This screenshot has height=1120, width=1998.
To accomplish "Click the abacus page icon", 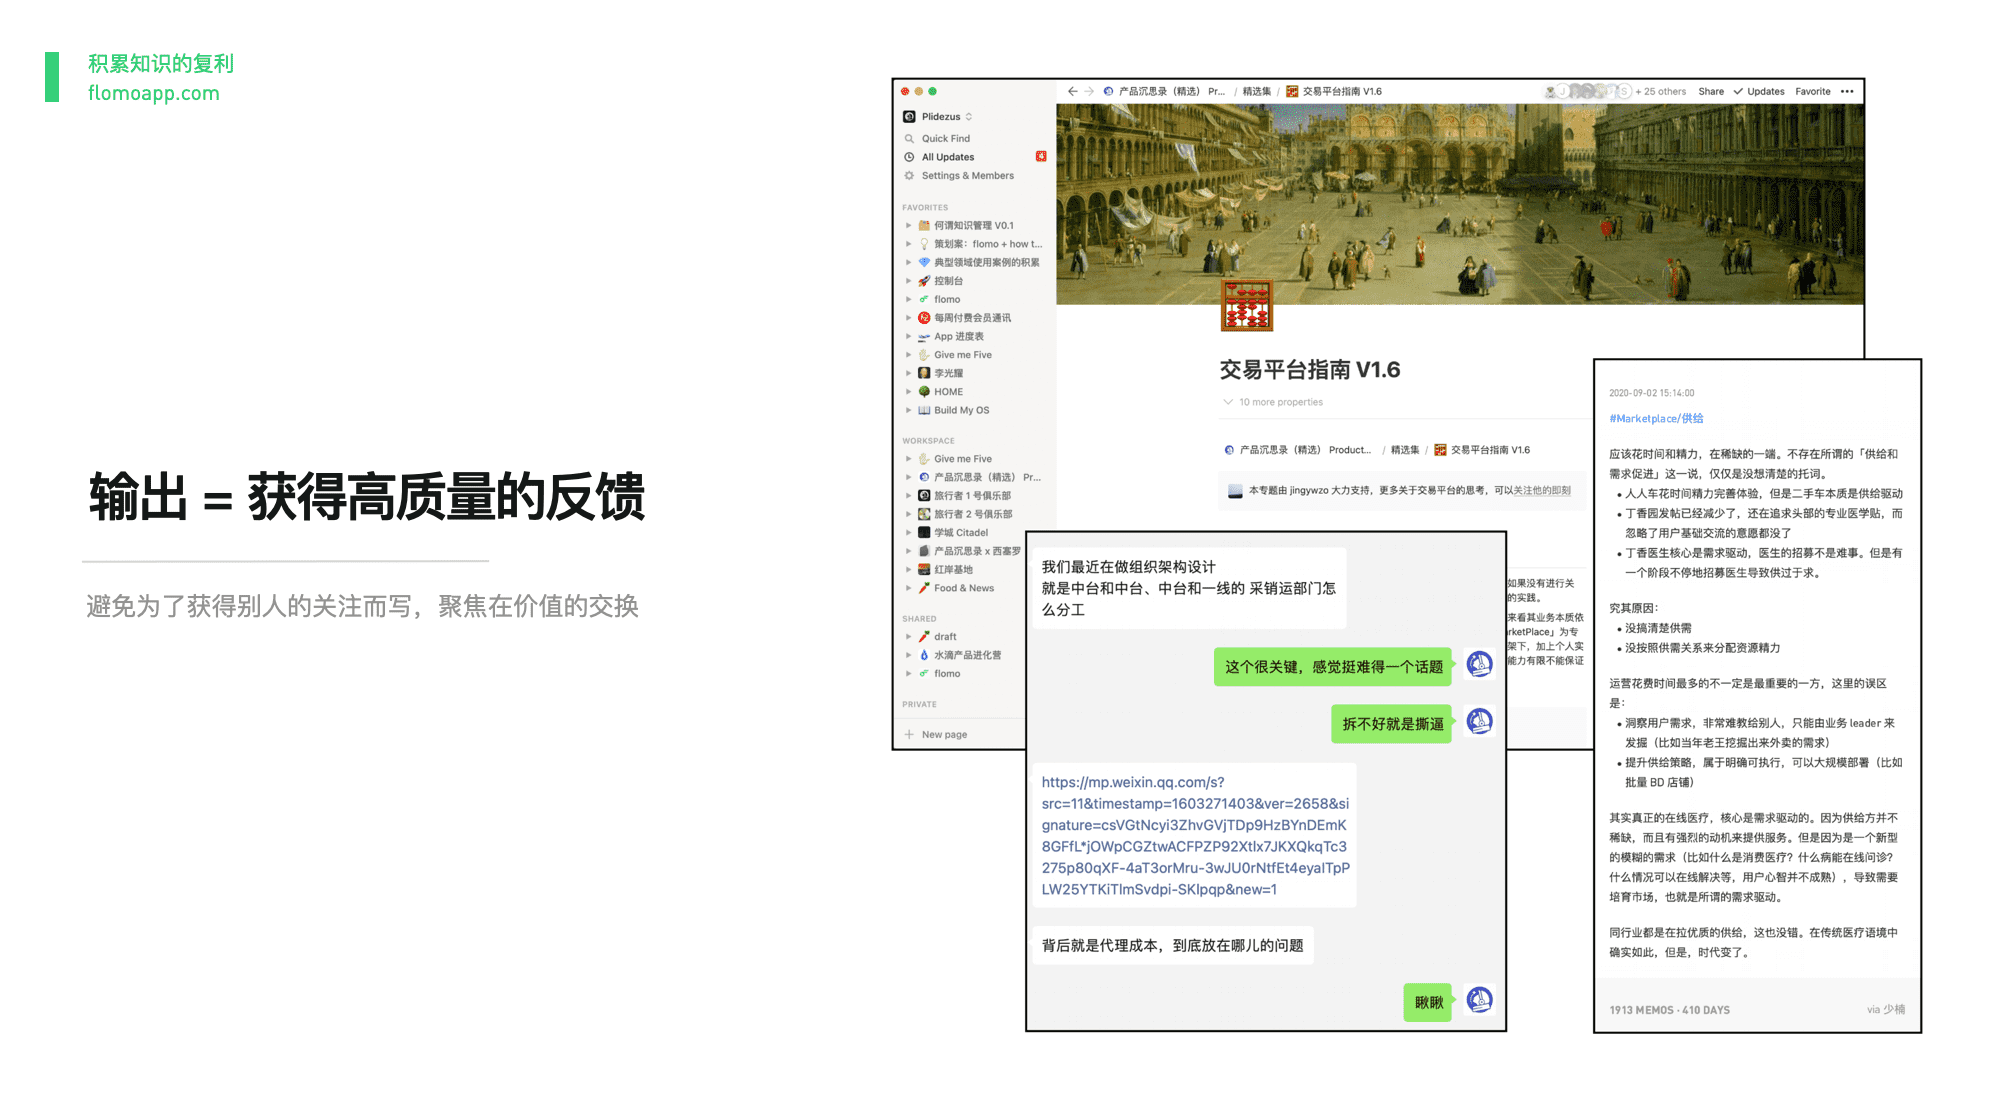I will pos(1246,305).
